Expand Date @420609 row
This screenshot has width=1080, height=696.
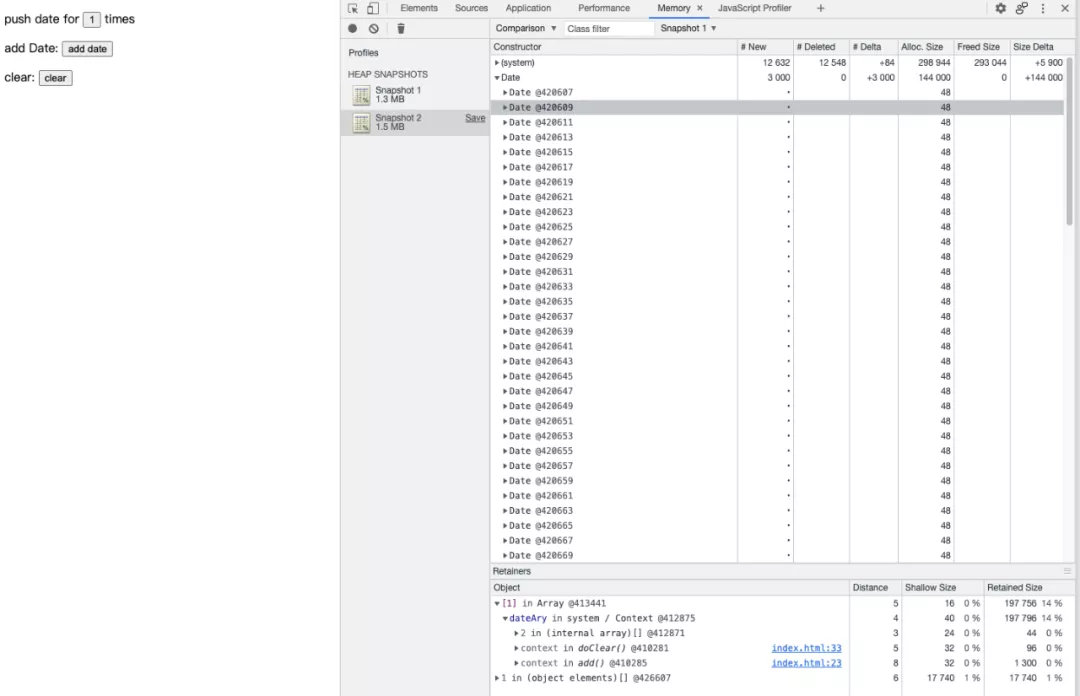(505, 108)
